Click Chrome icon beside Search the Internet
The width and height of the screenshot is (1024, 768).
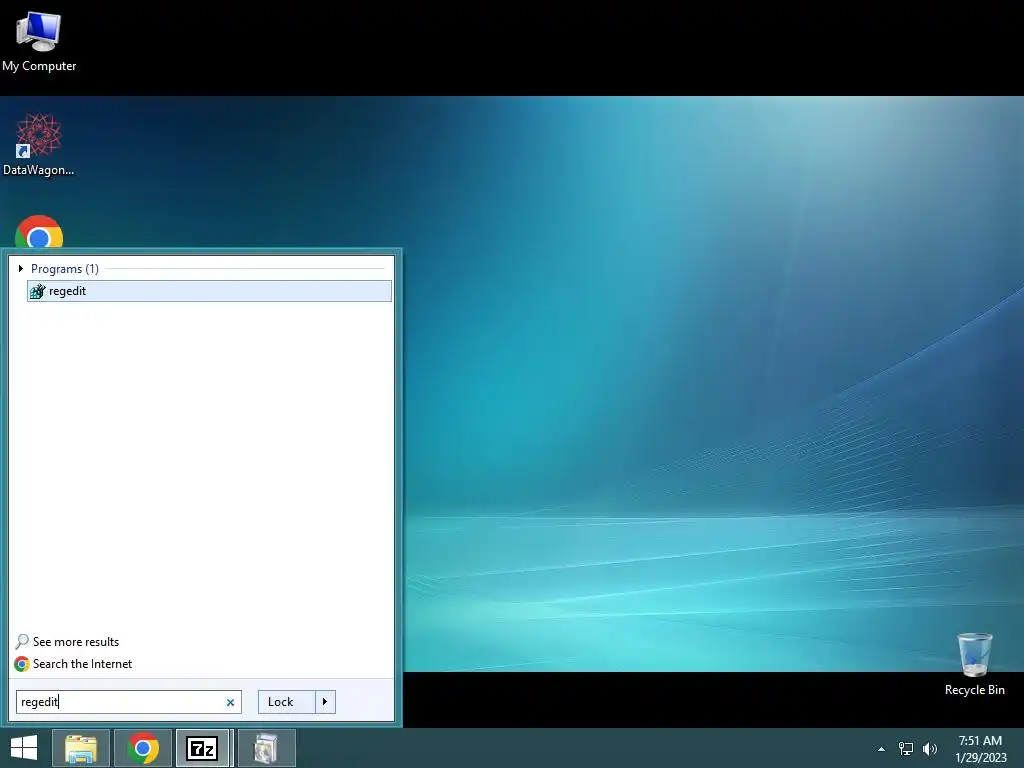[22, 664]
